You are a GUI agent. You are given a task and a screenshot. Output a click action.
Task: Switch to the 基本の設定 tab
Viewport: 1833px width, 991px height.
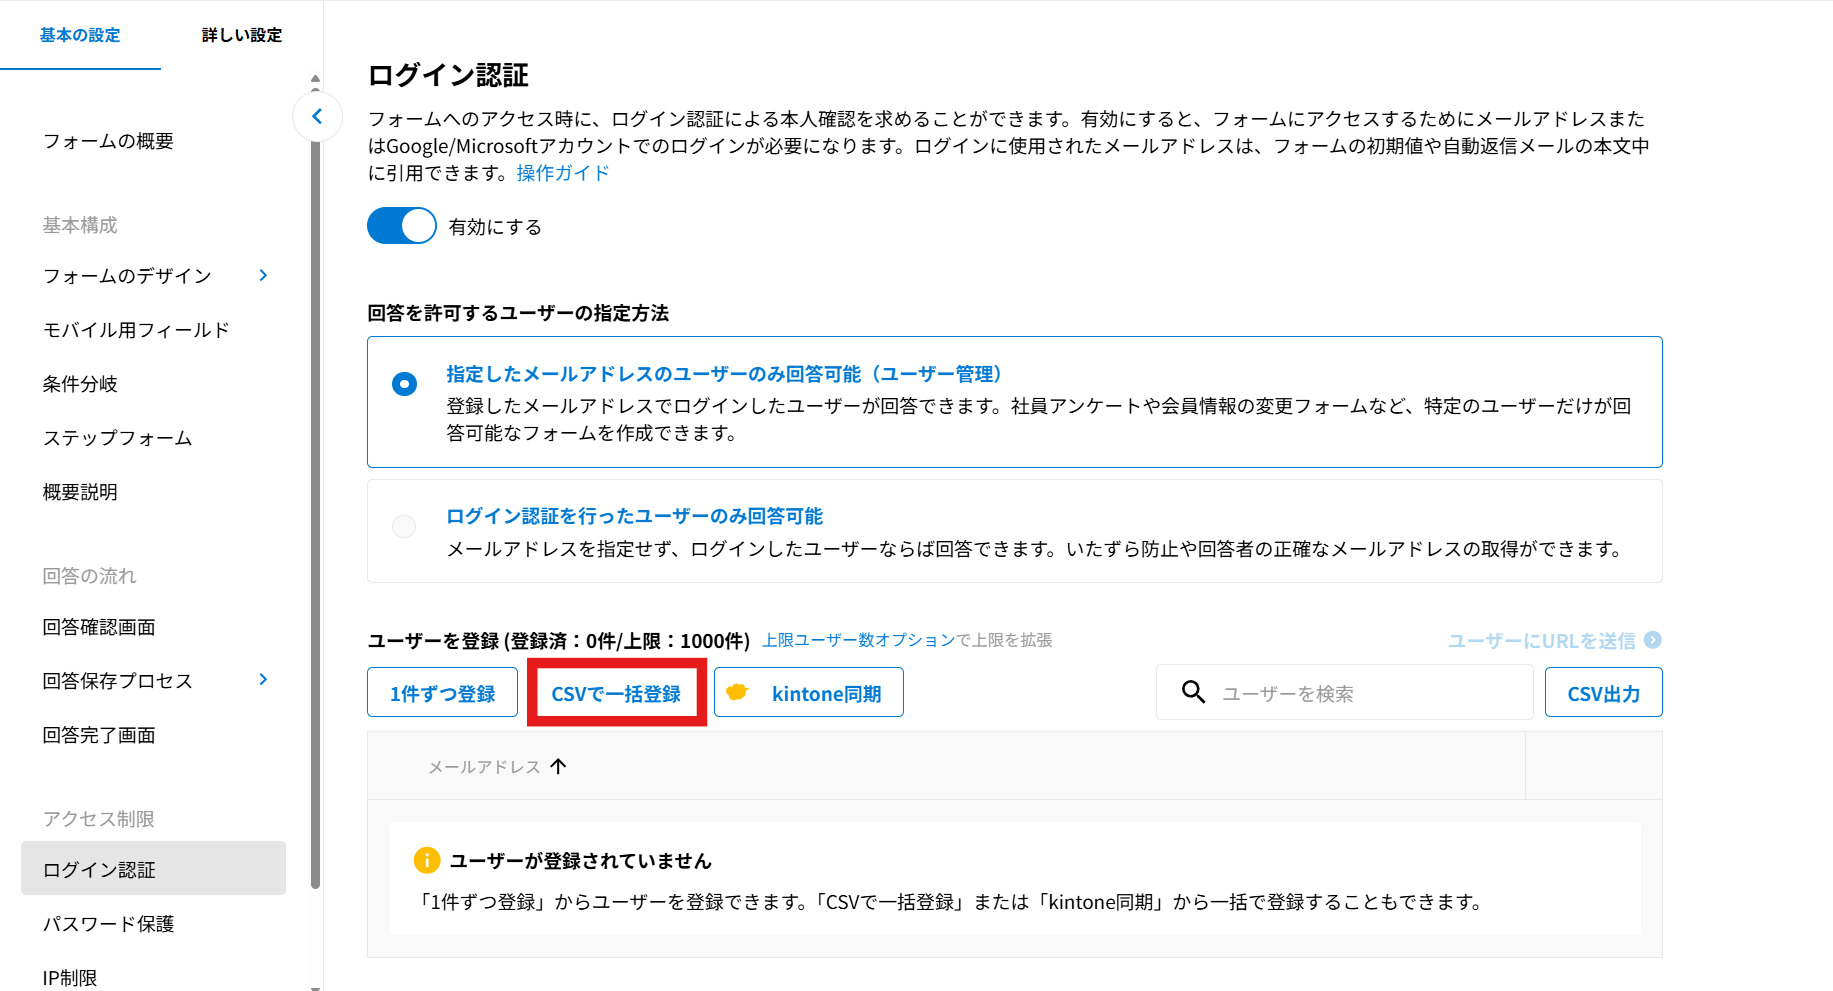80,35
